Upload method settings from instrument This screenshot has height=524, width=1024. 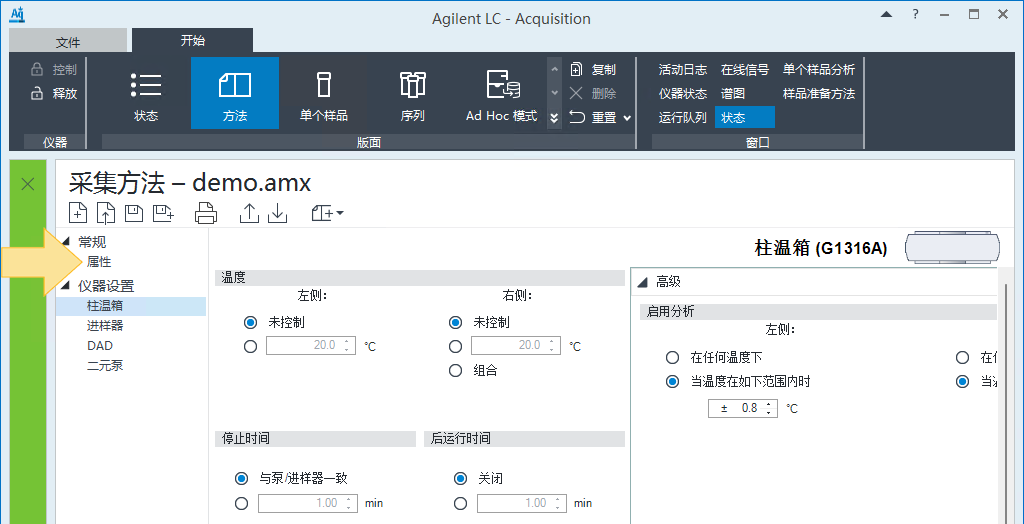click(x=249, y=213)
